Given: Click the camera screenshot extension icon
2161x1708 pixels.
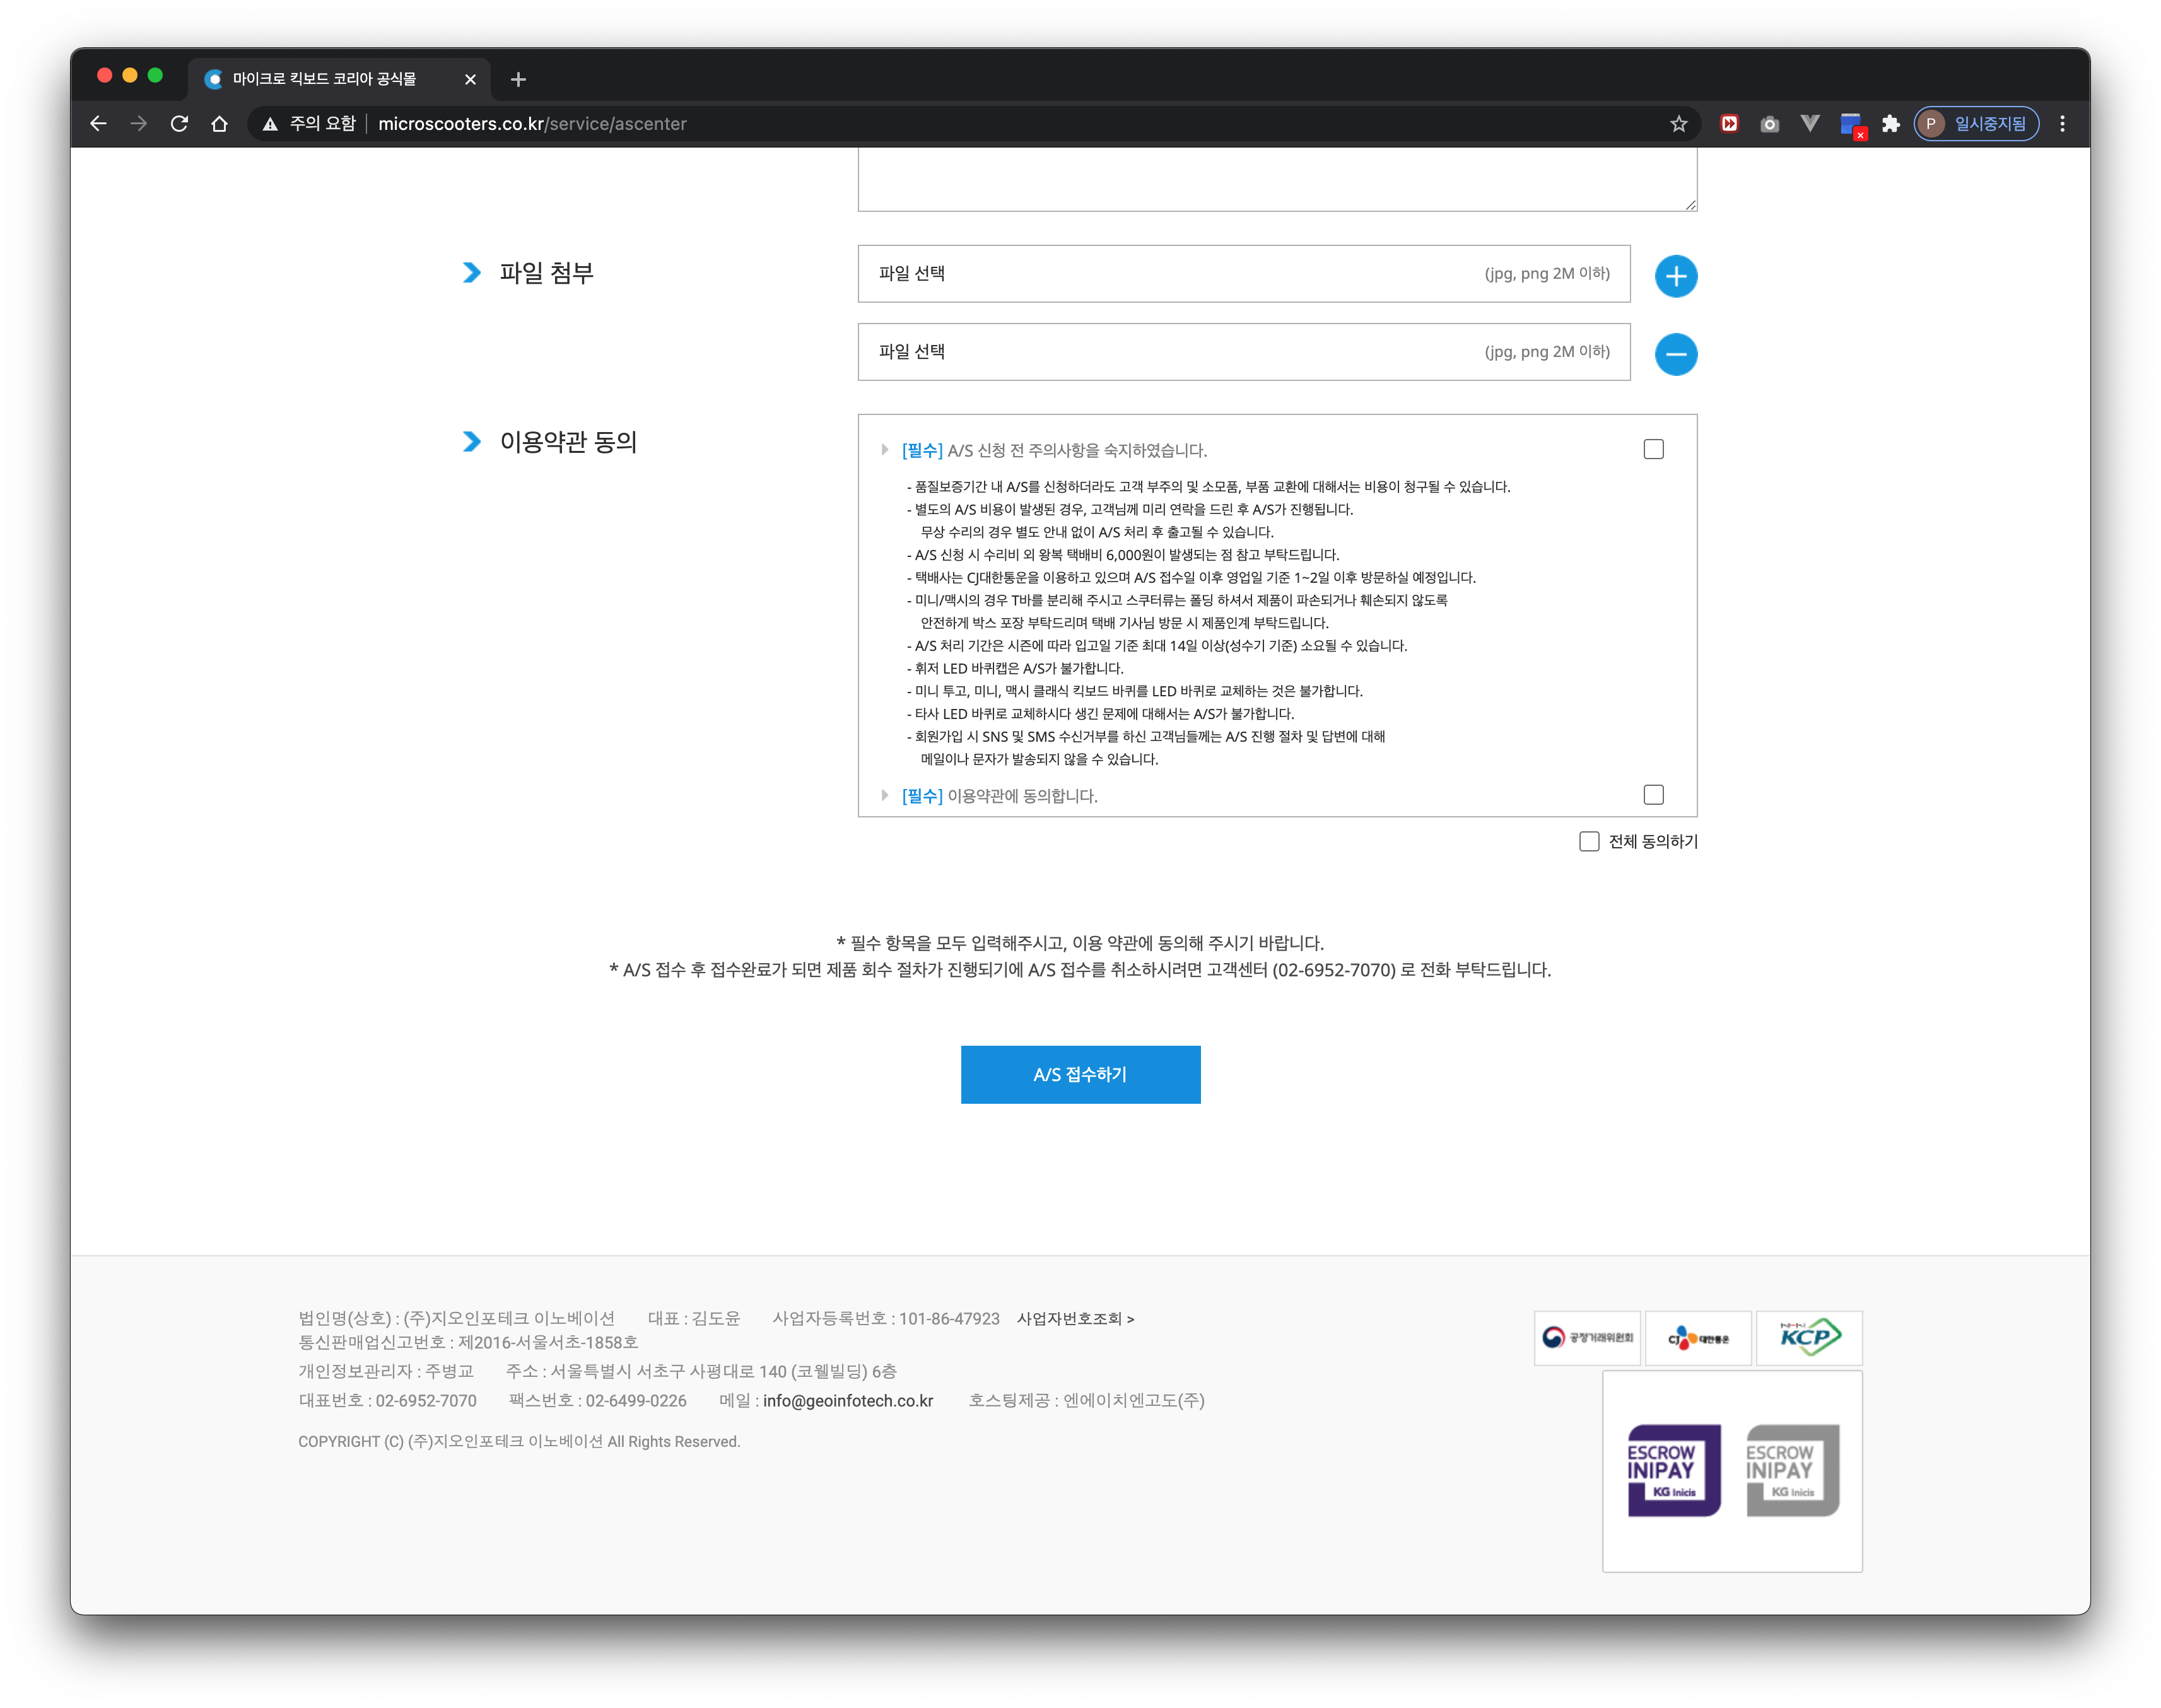Looking at the screenshot, I should [x=1769, y=124].
